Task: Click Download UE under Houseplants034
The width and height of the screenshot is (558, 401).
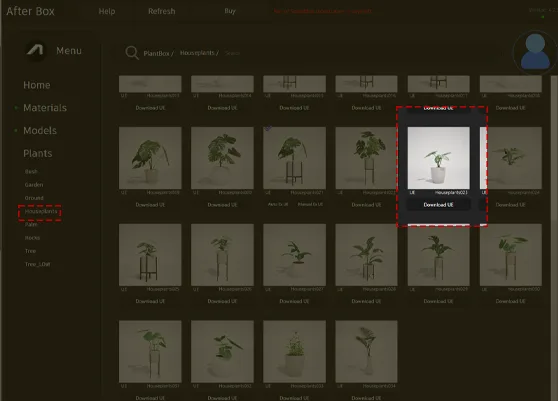Action: click(x=366, y=398)
